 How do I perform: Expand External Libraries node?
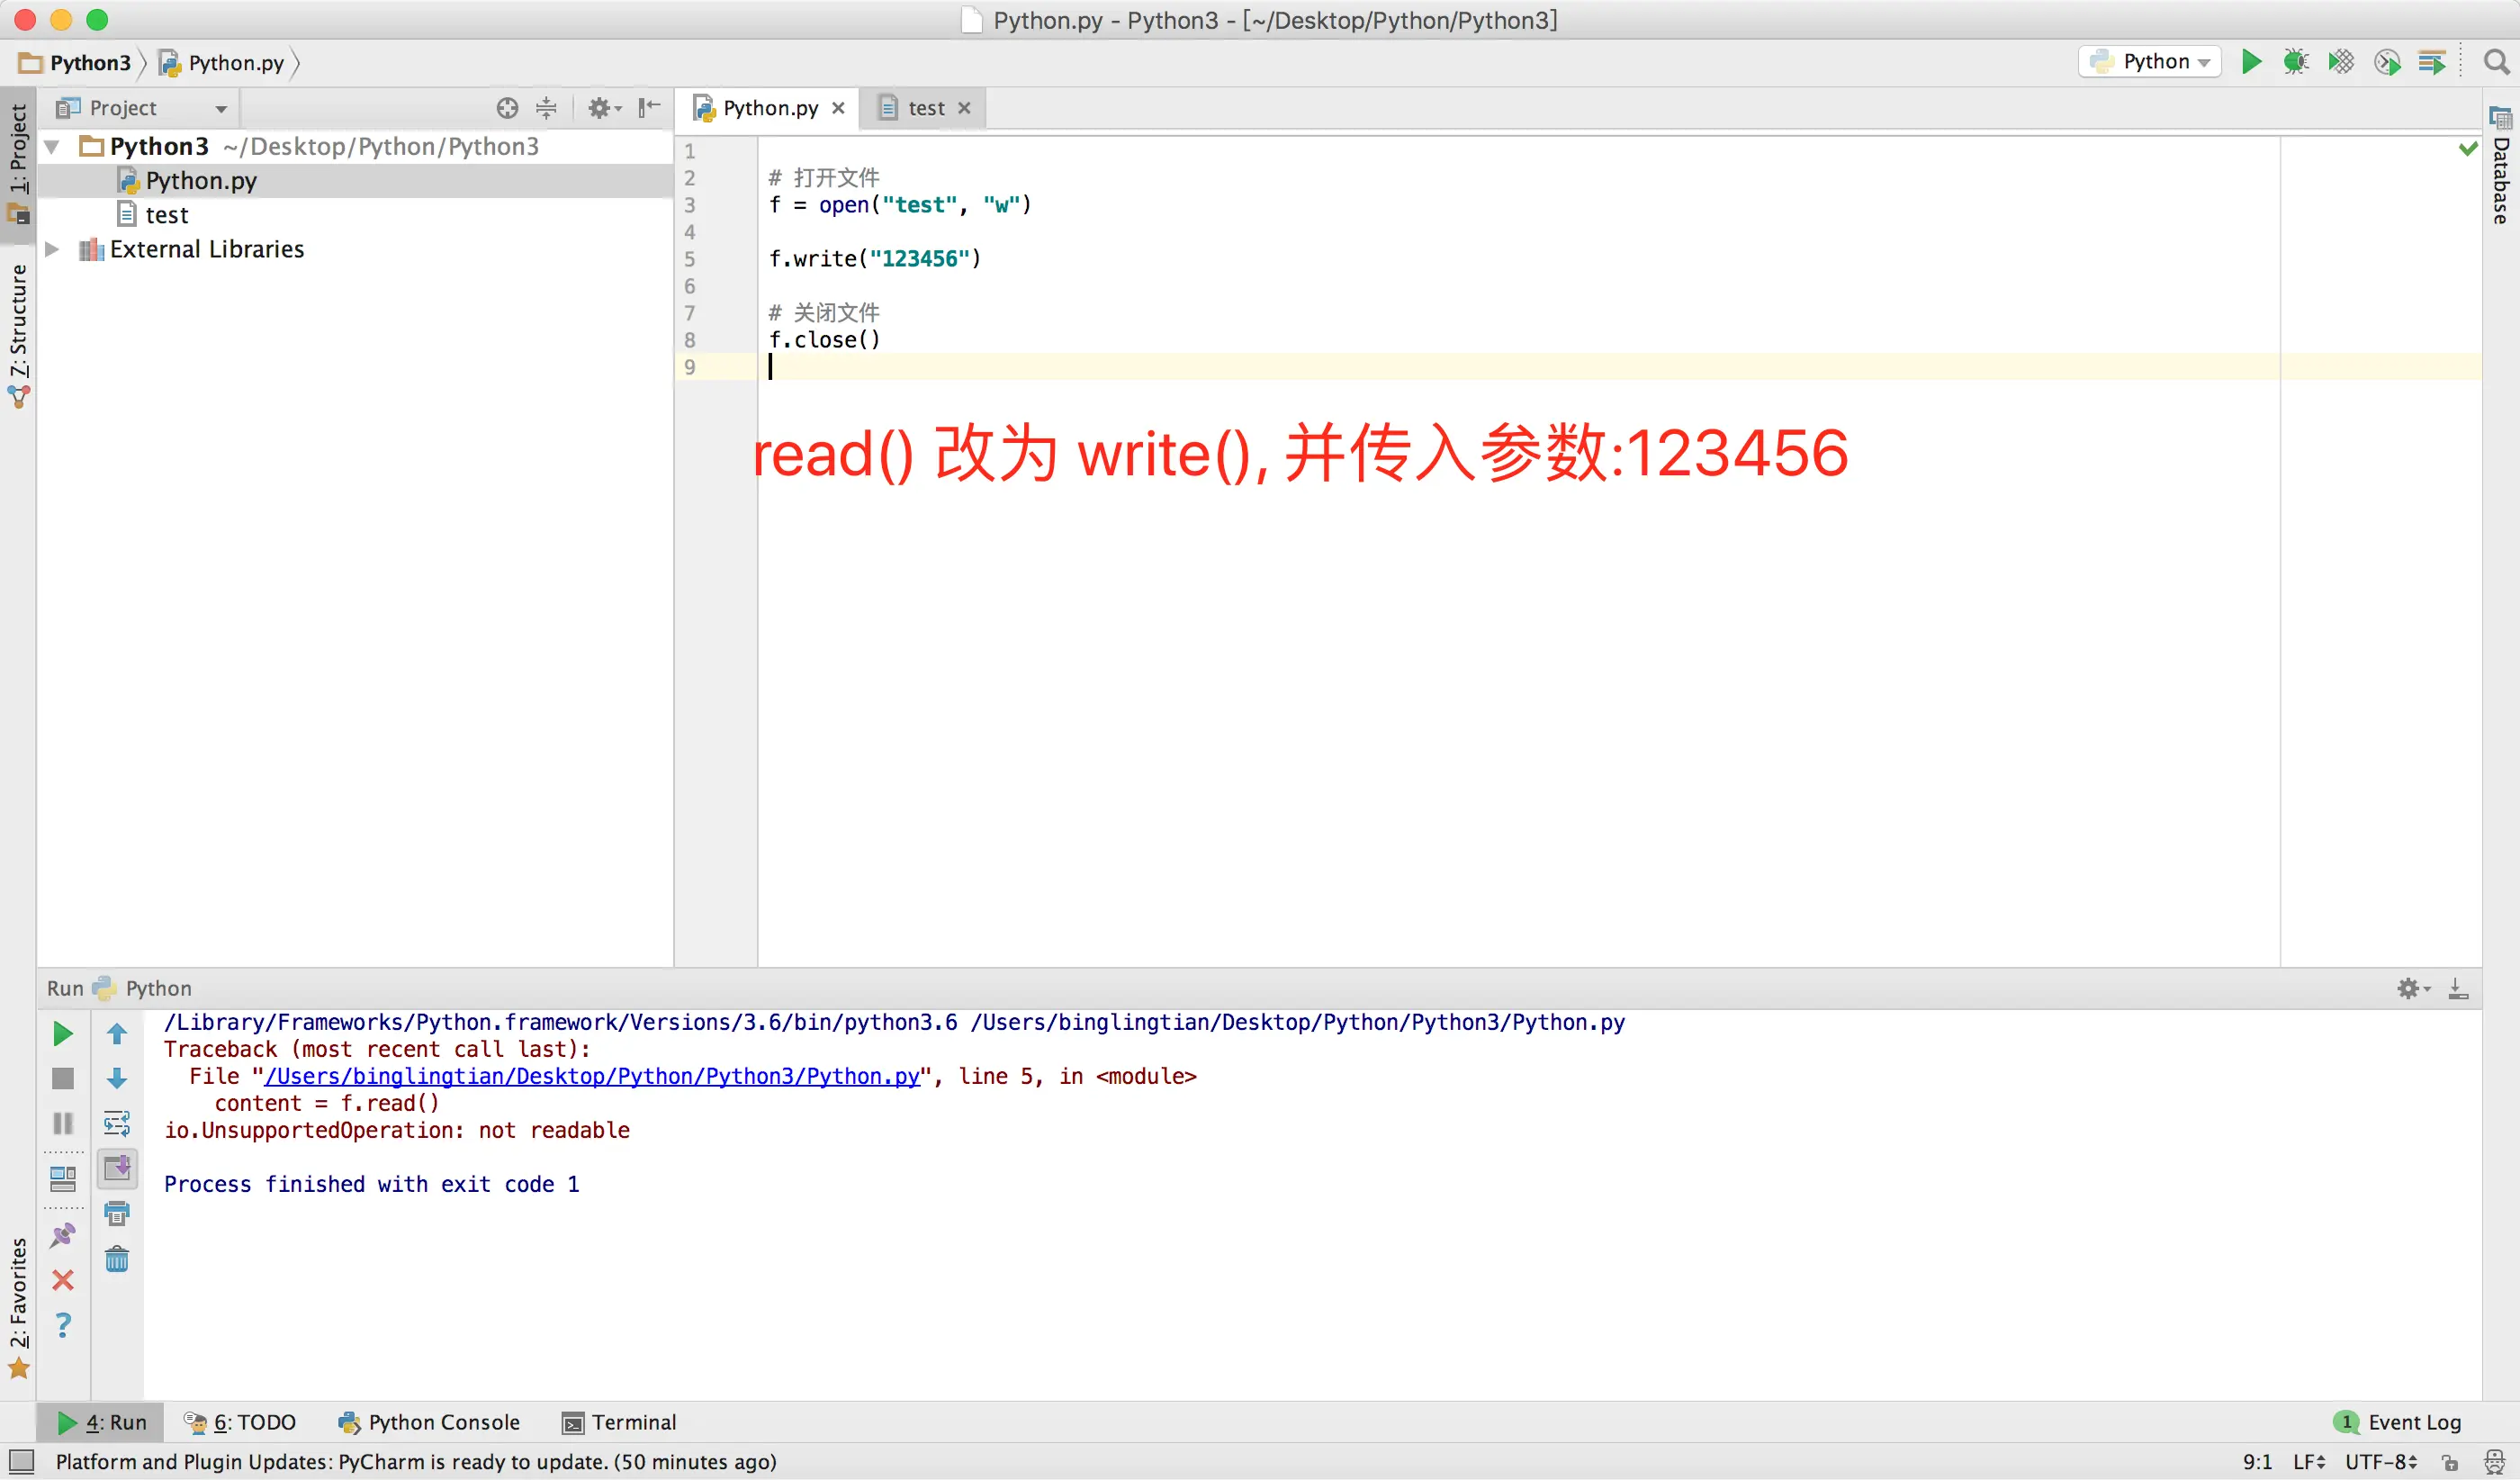(x=52, y=249)
